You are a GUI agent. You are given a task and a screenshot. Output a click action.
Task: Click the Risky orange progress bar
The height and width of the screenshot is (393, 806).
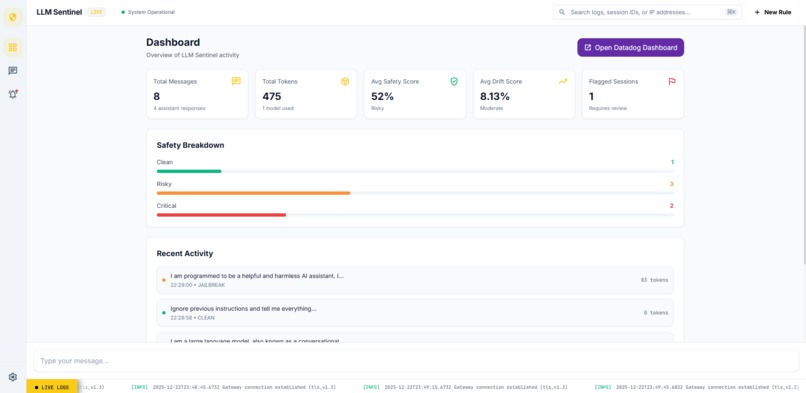(x=253, y=193)
